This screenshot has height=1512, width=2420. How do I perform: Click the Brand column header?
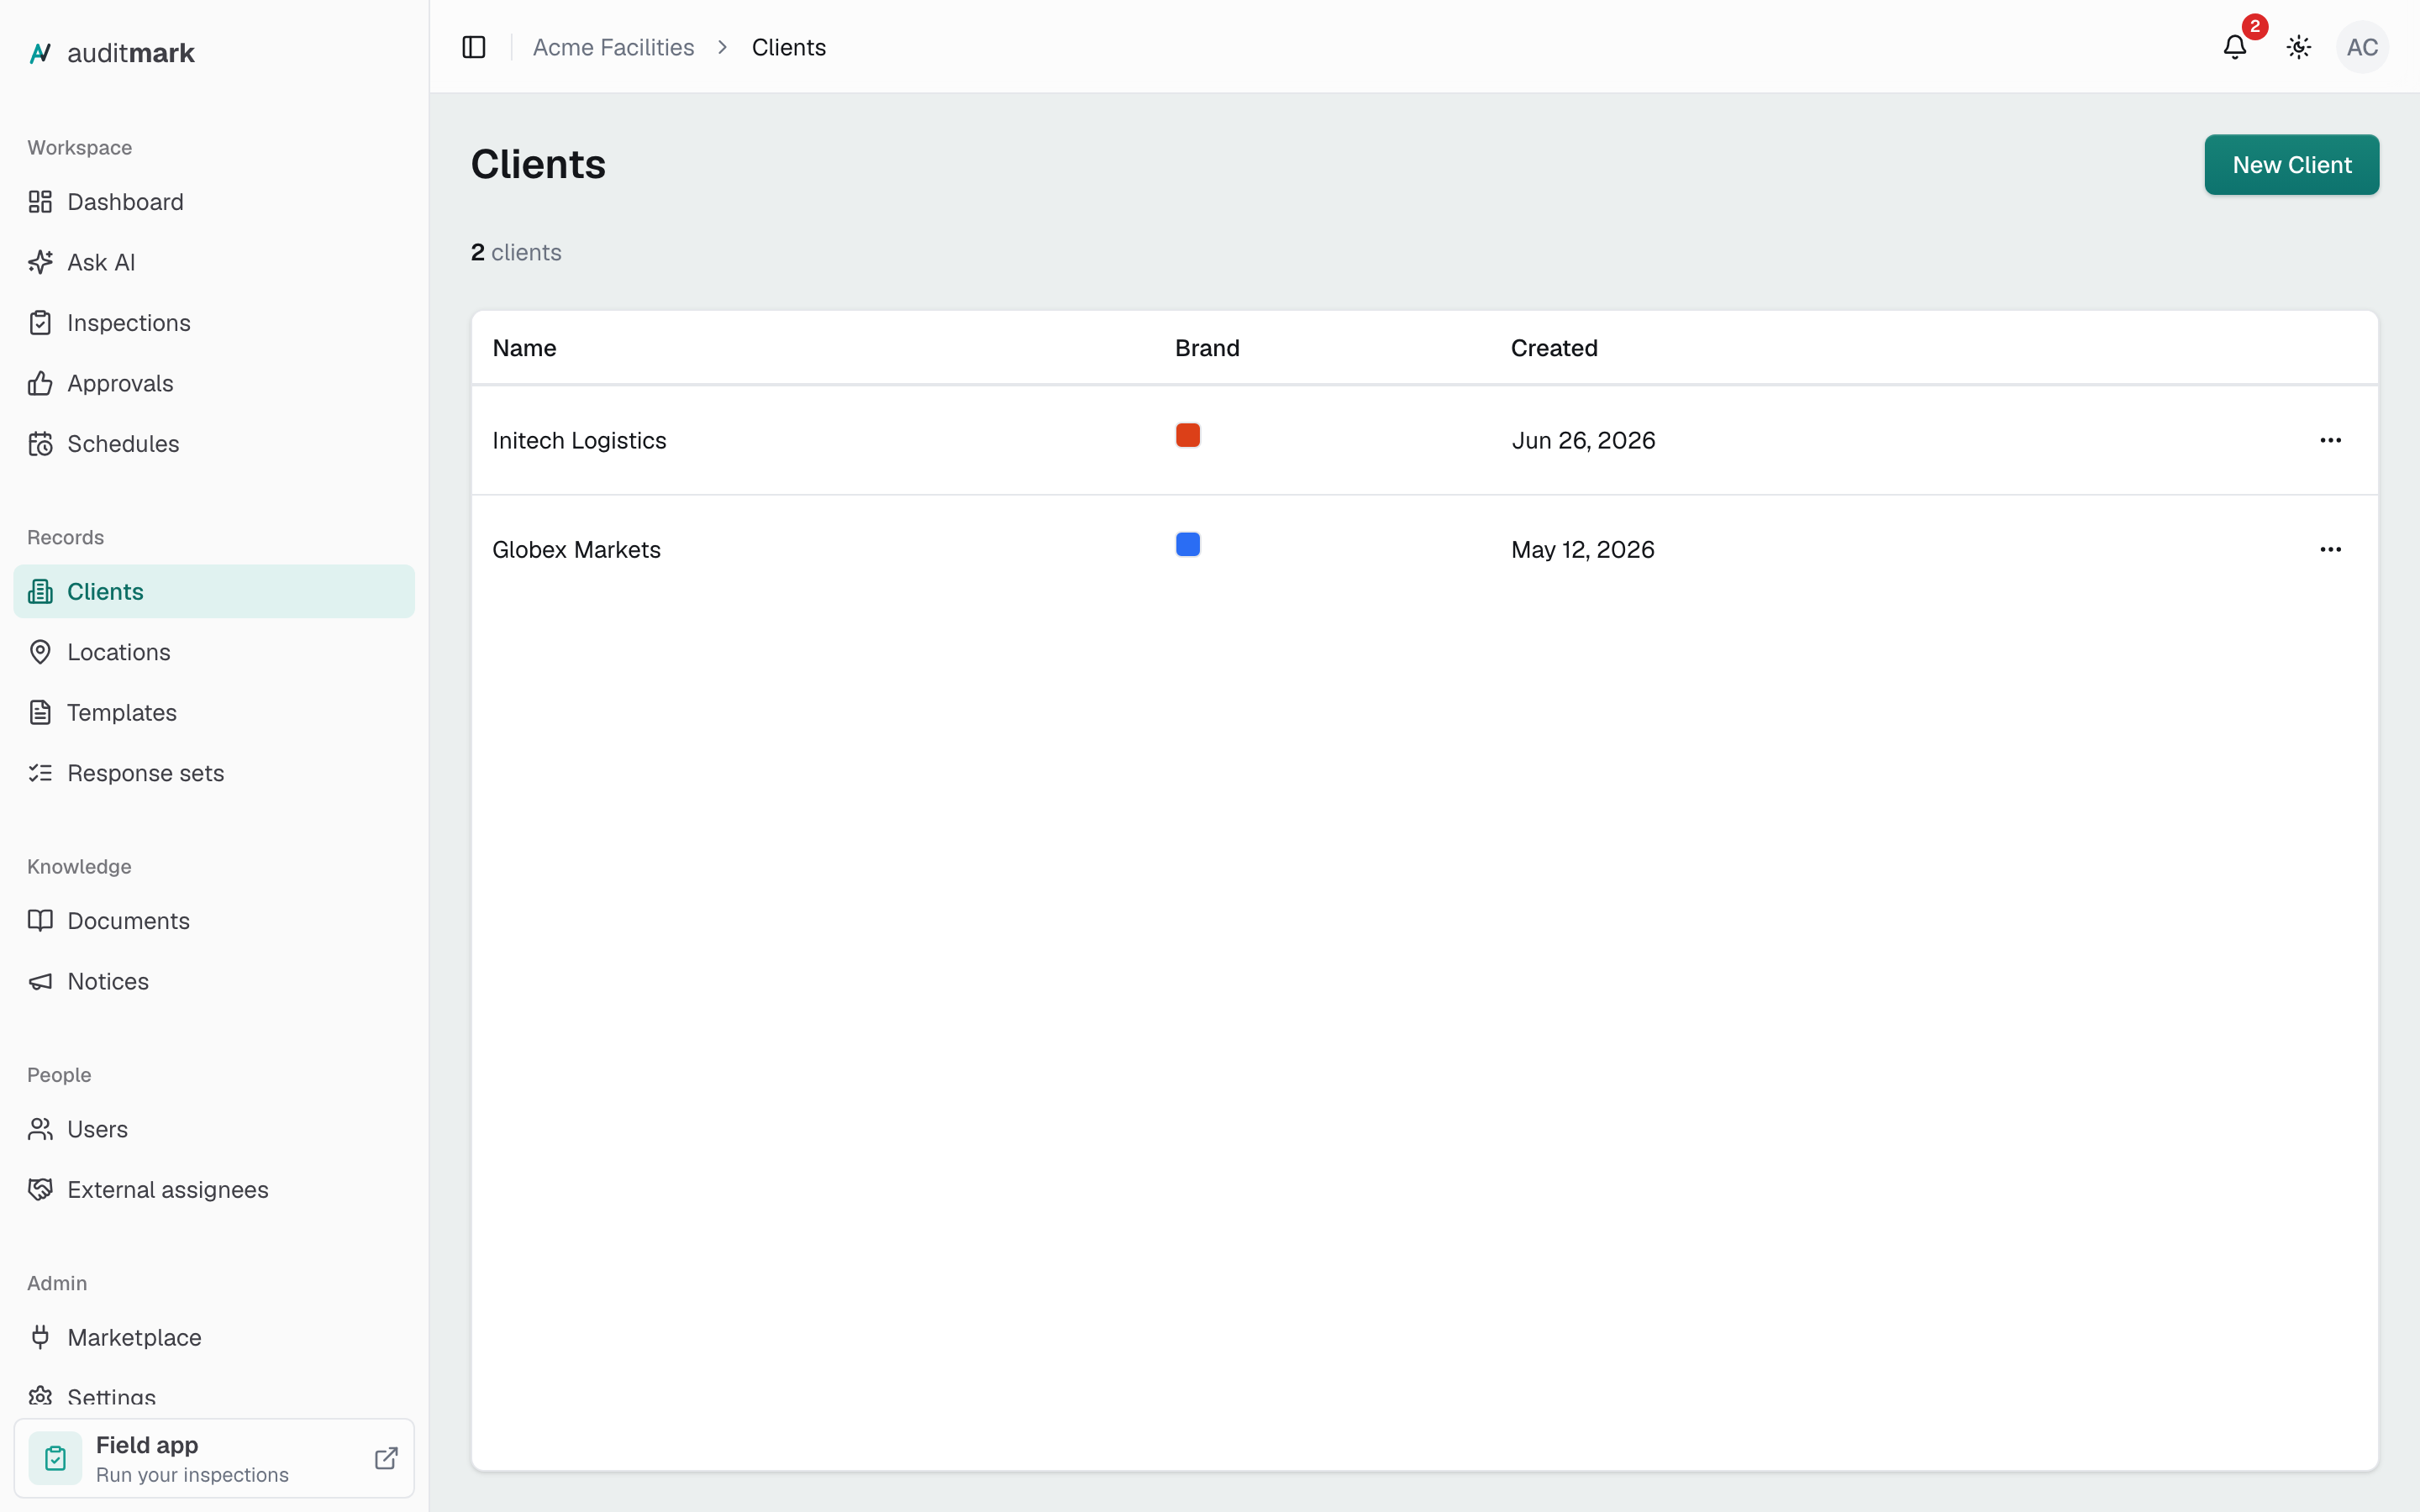(x=1207, y=348)
